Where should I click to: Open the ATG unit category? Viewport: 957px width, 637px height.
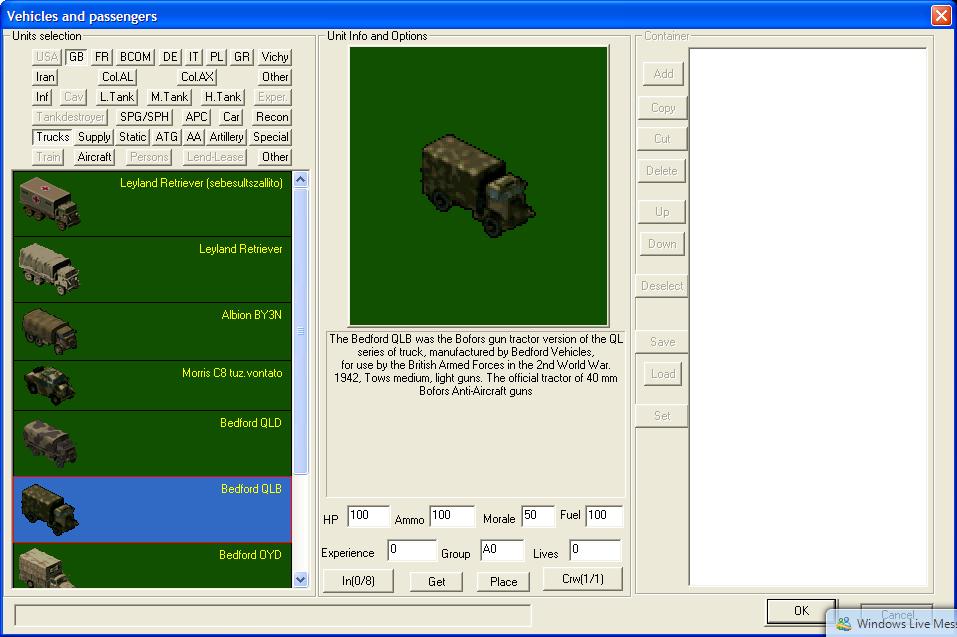click(166, 137)
